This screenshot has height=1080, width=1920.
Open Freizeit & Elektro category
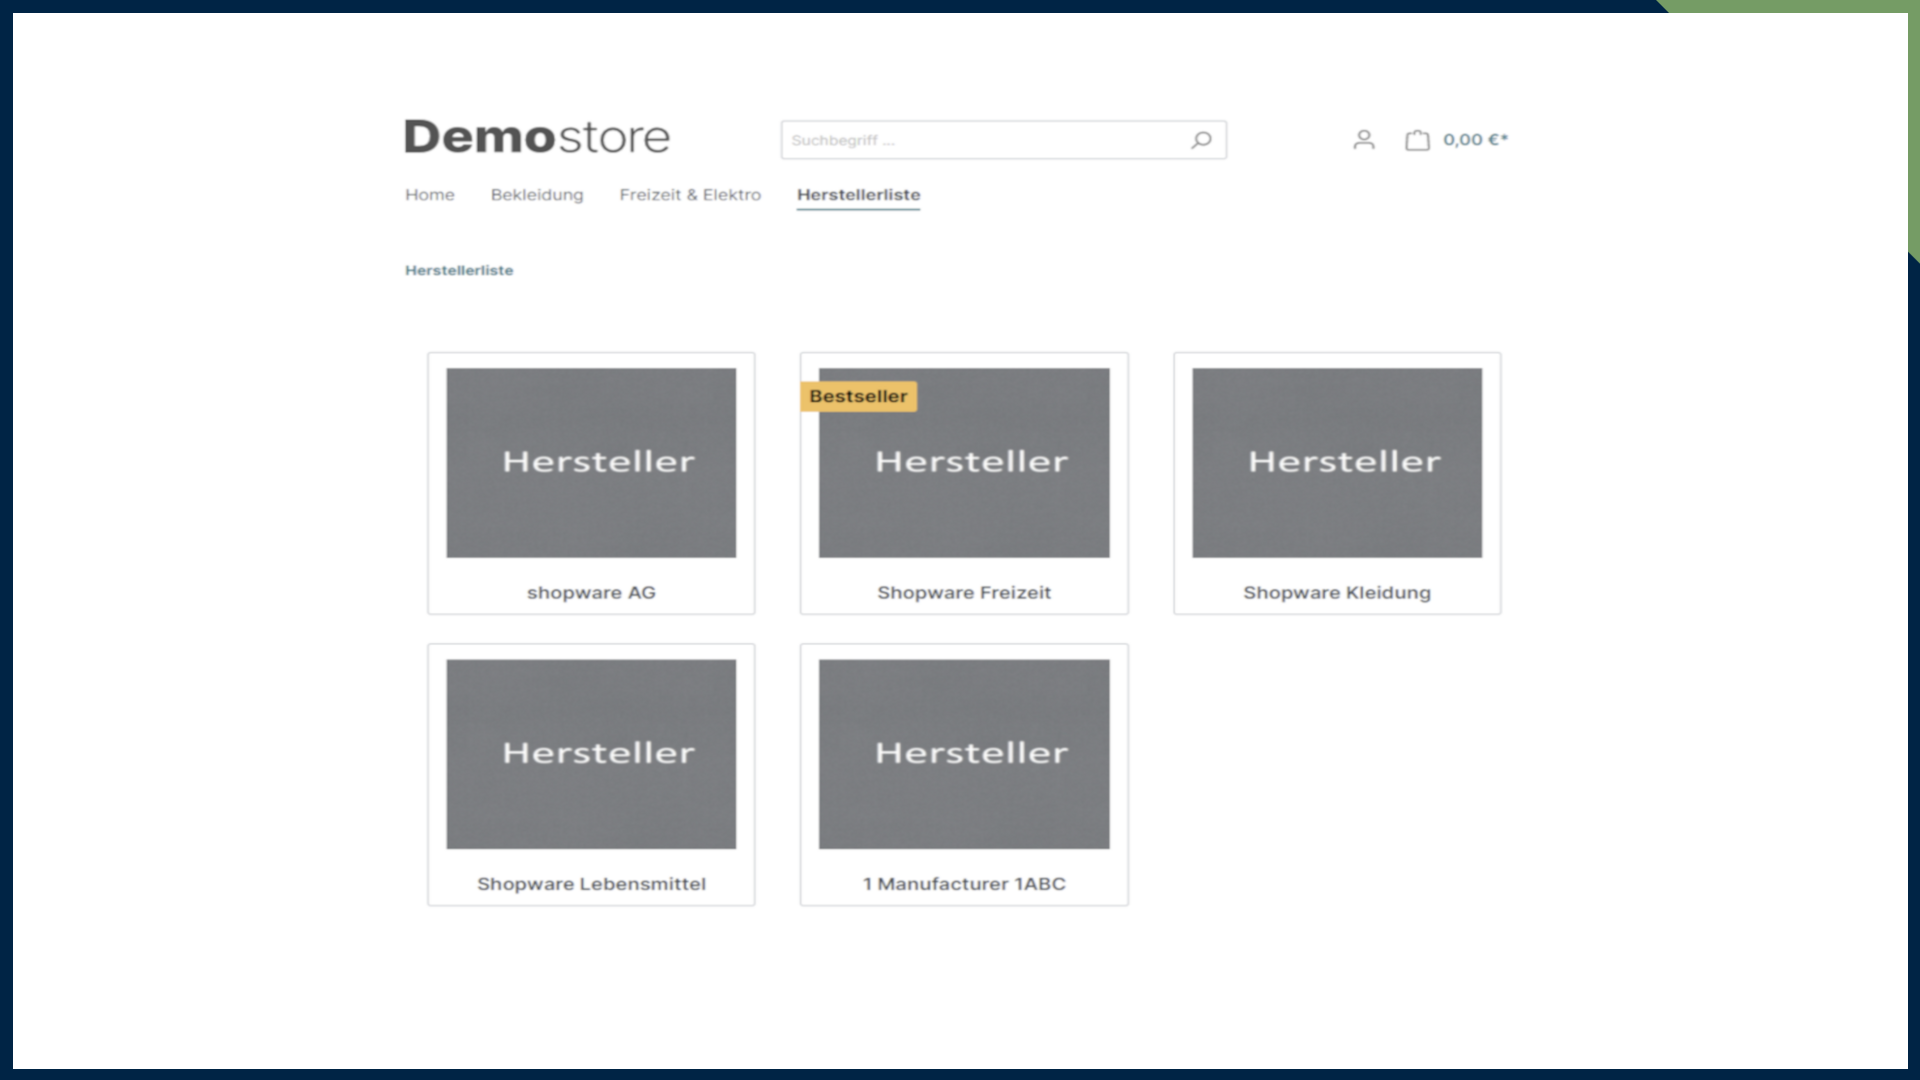[690, 195]
